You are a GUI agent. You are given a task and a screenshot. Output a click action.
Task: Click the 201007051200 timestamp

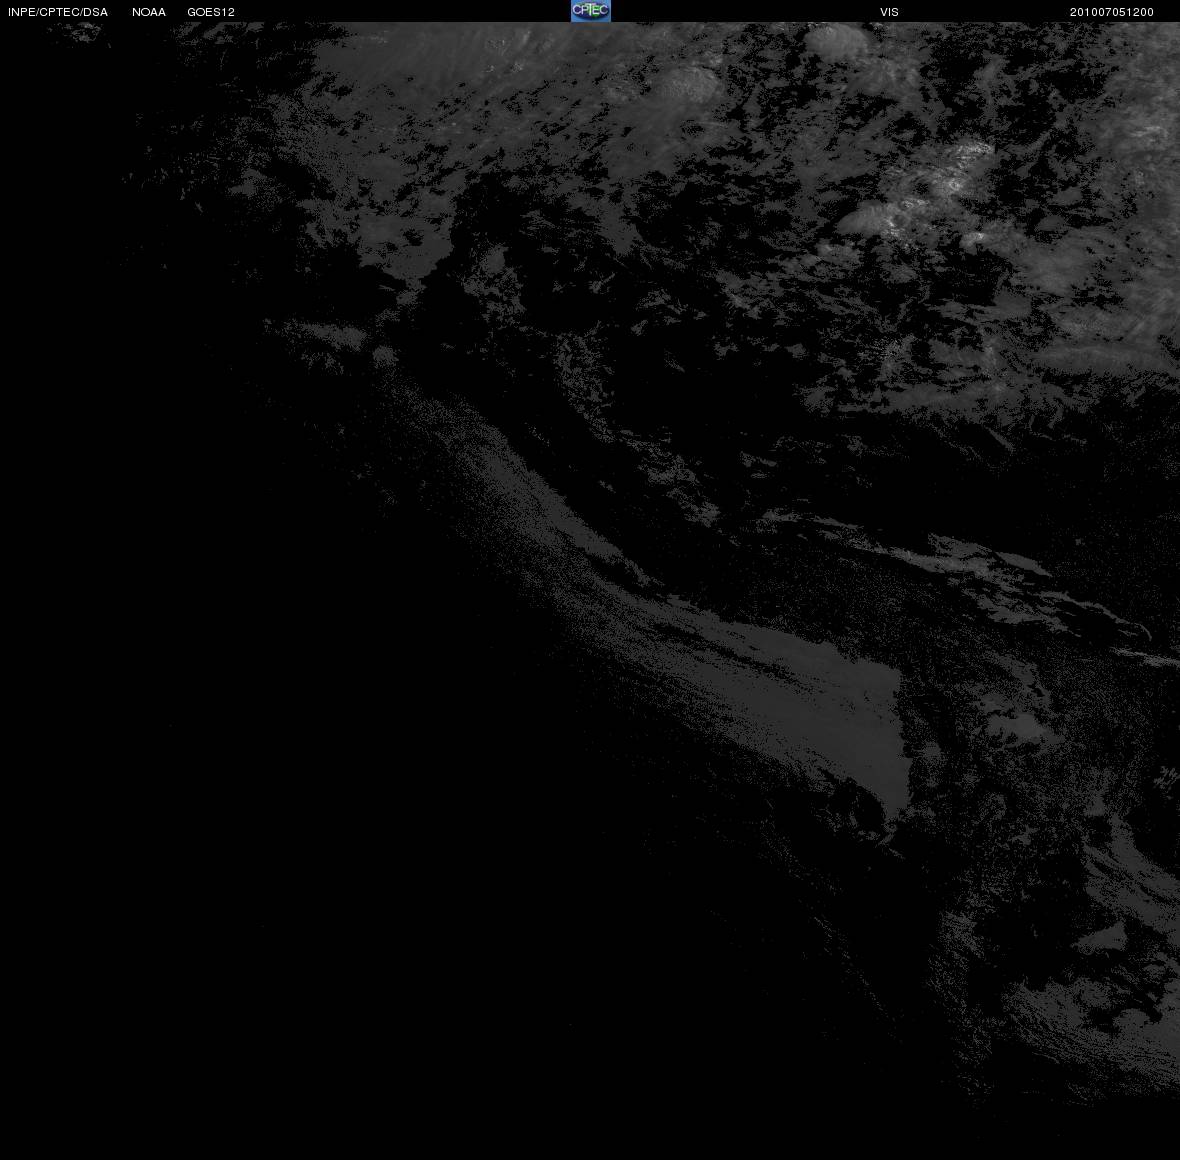pyautogui.click(x=1112, y=12)
